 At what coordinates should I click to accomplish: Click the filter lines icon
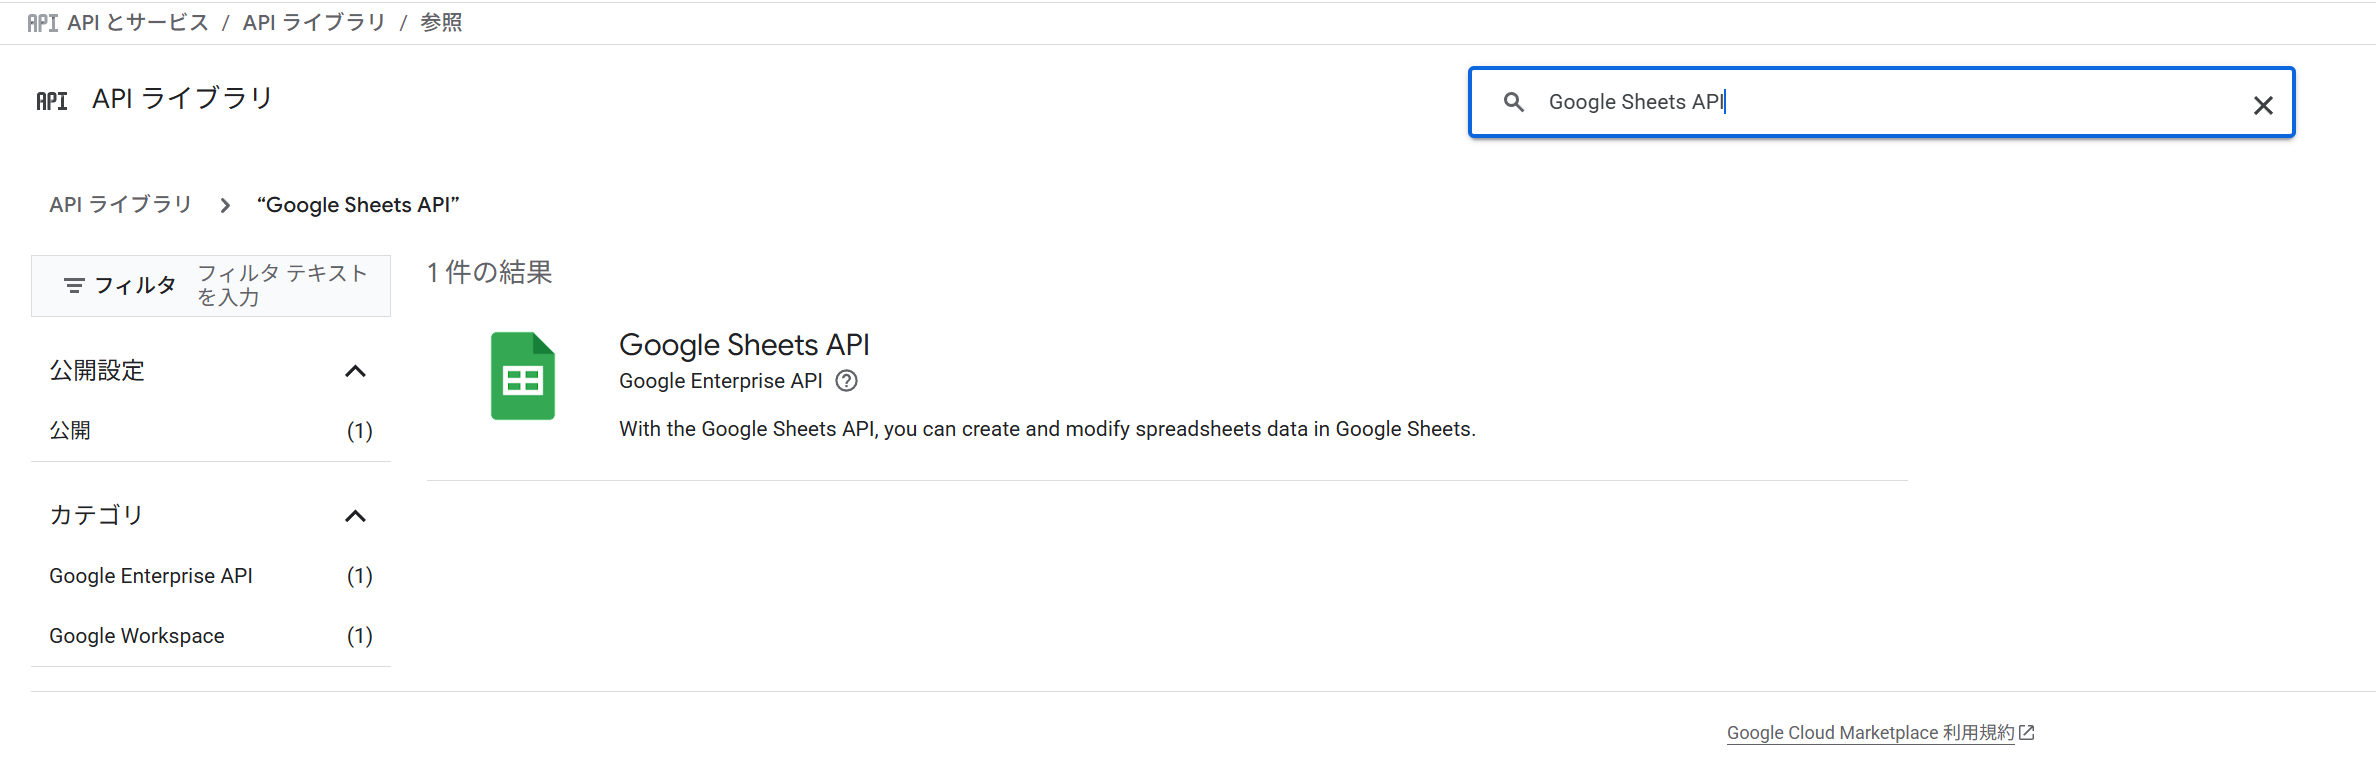click(74, 286)
